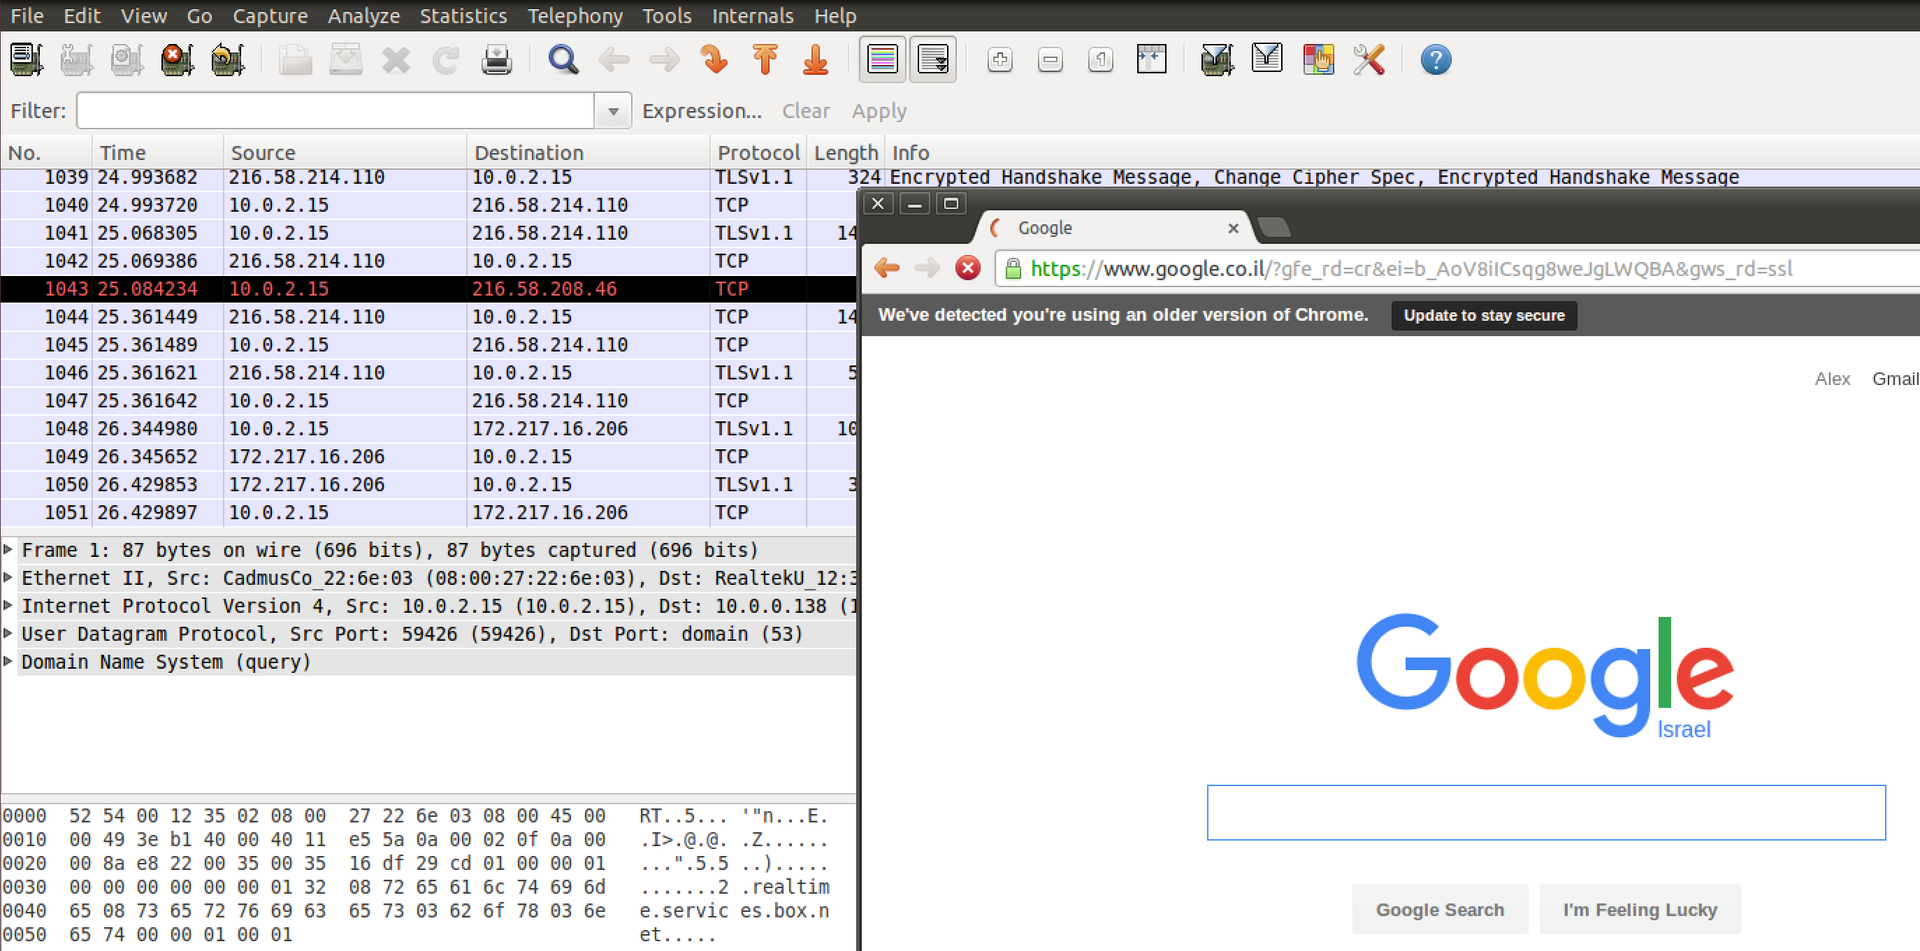This screenshot has height=951, width=1920.
Task: Select packet 1048 to 172.217.16.206
Action: (428, 429)
